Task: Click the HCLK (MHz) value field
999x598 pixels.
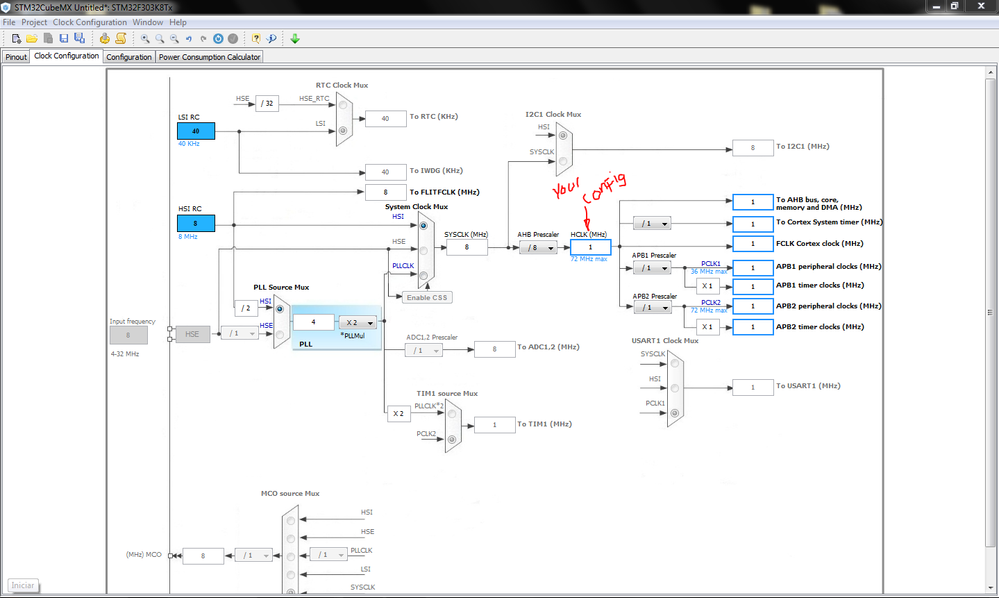Action: tap(591, 247)
